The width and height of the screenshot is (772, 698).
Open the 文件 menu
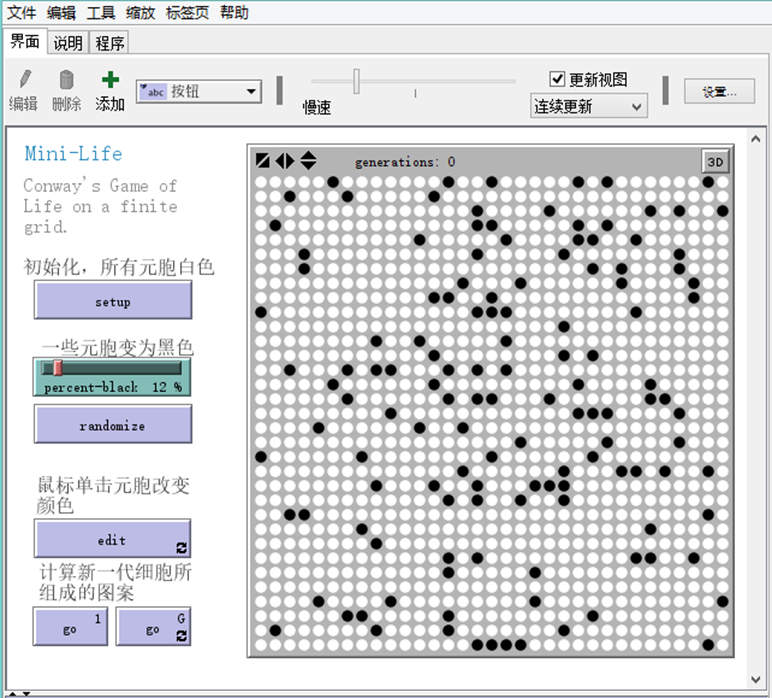[x=22, y=12]
